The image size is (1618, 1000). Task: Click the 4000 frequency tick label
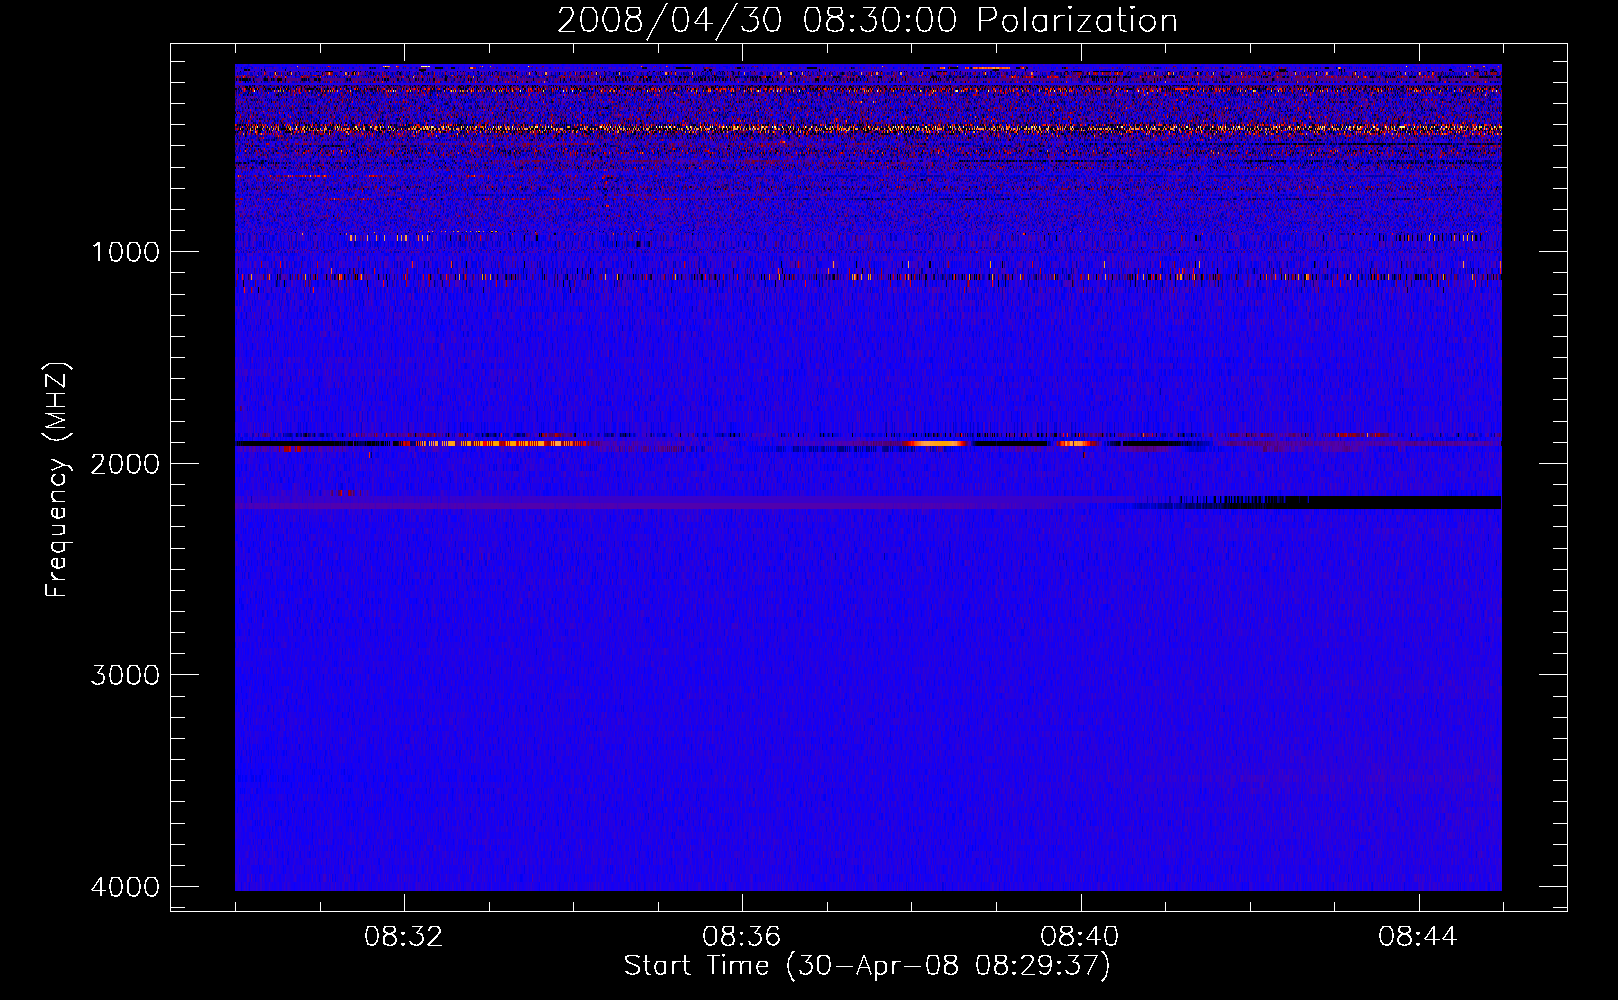pos(125,887)
